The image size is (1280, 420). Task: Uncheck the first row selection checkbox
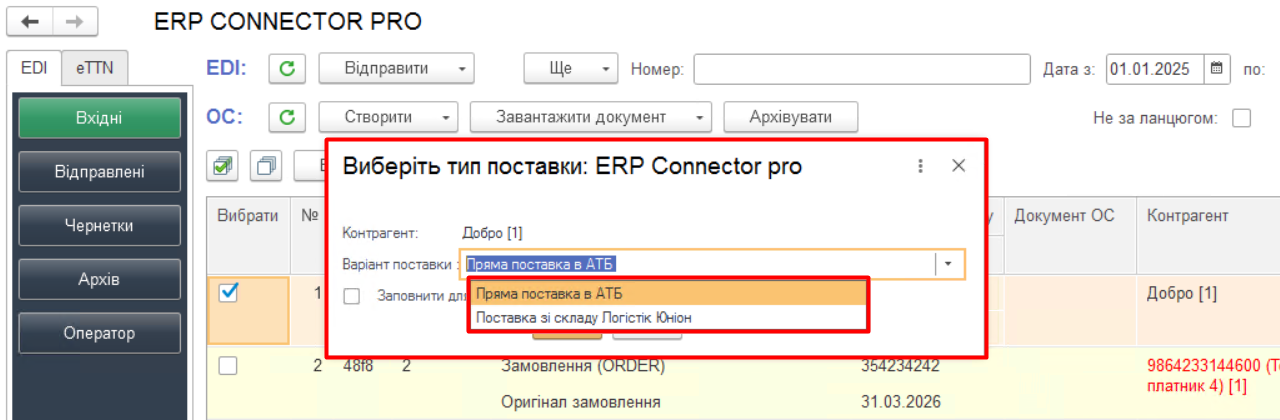[x=228, y=293]
